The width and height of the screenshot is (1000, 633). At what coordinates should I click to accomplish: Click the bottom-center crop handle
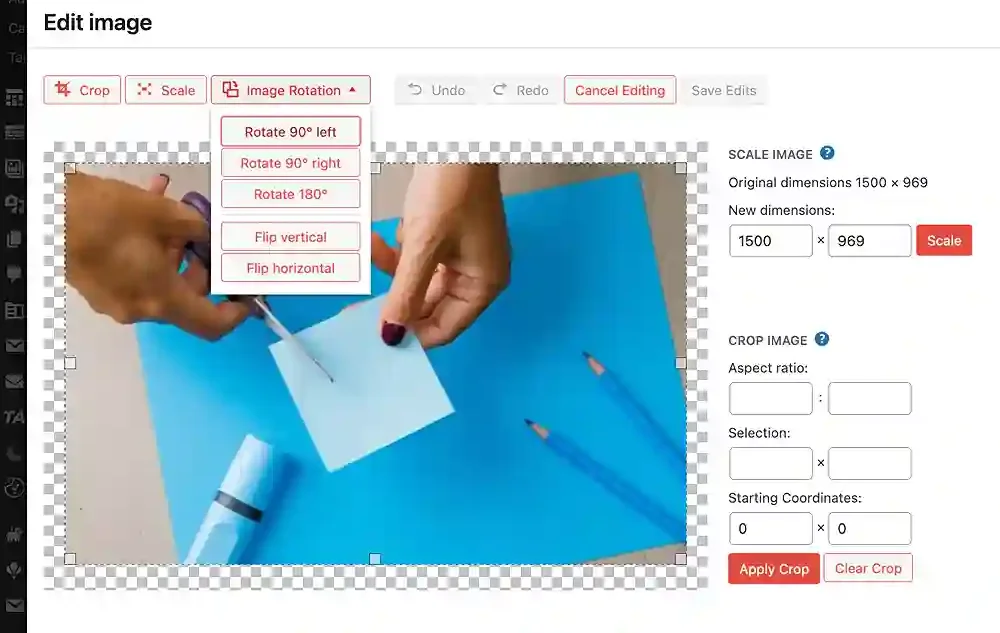coord(375,558)
